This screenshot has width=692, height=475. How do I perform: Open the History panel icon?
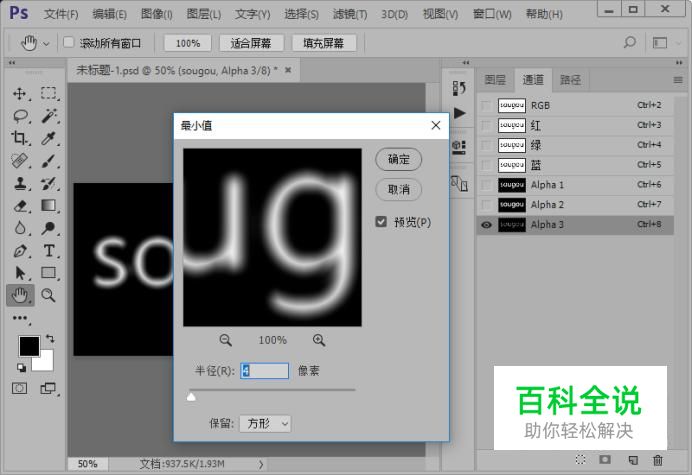(459, 88)
